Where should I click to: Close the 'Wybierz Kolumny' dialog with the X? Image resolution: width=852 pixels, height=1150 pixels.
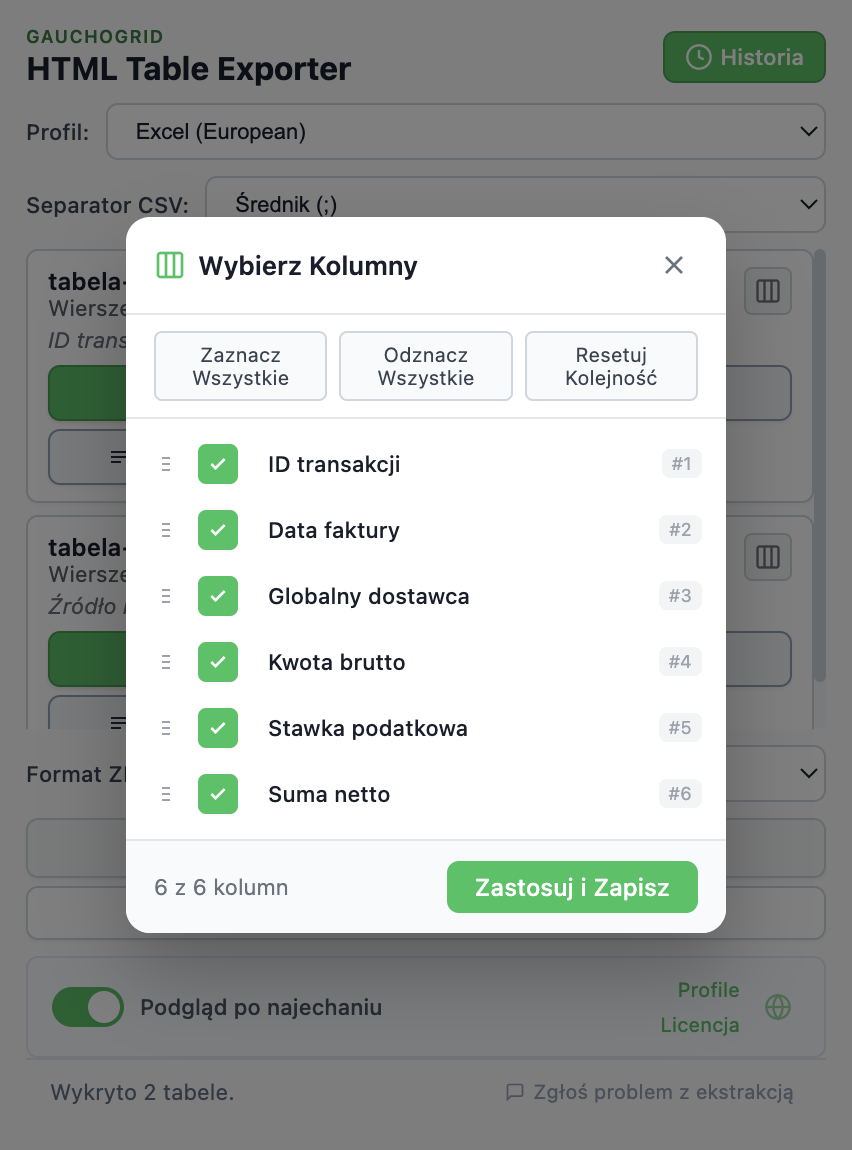[673, 265]
